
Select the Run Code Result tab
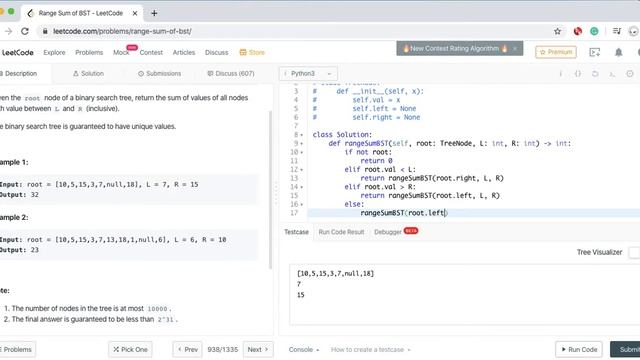pos(341,232)
